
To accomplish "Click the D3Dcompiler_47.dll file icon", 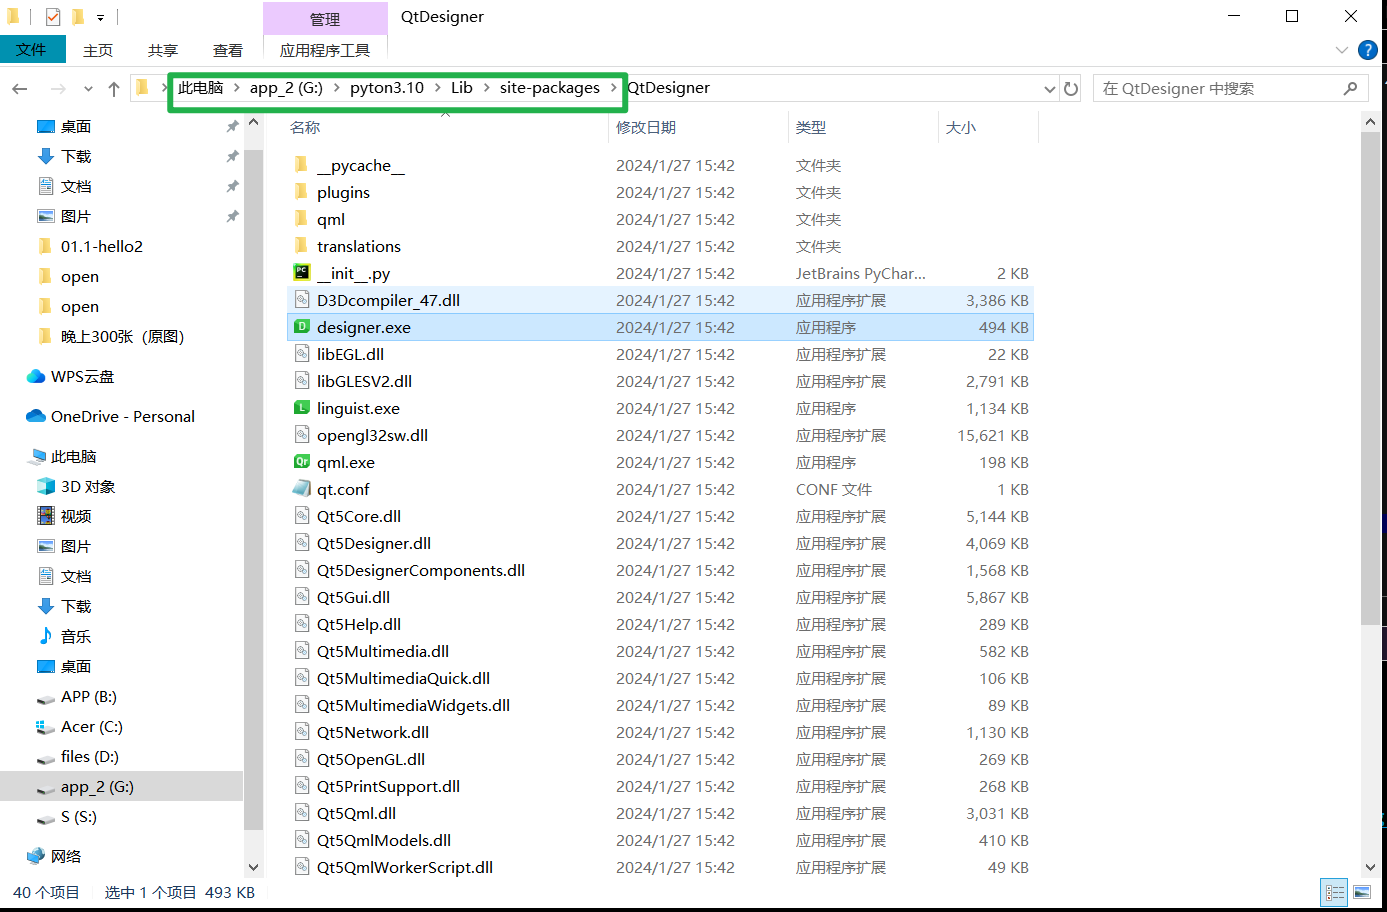I will pos(301,300).
